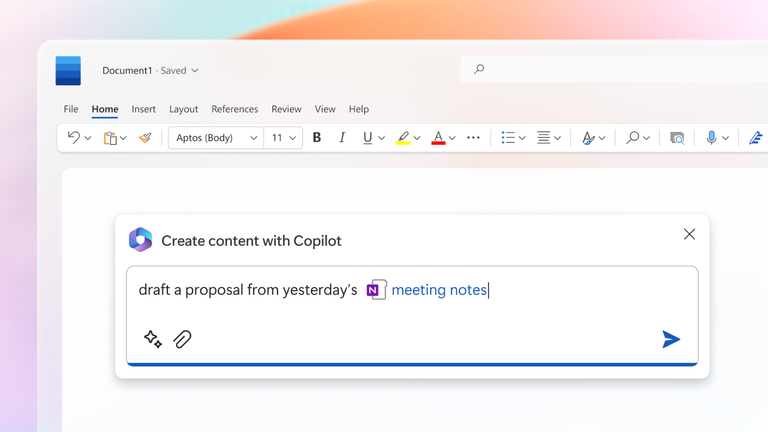Apply the red font color
The height and width of the screenshot is (432, 768).
coord(438,138)
